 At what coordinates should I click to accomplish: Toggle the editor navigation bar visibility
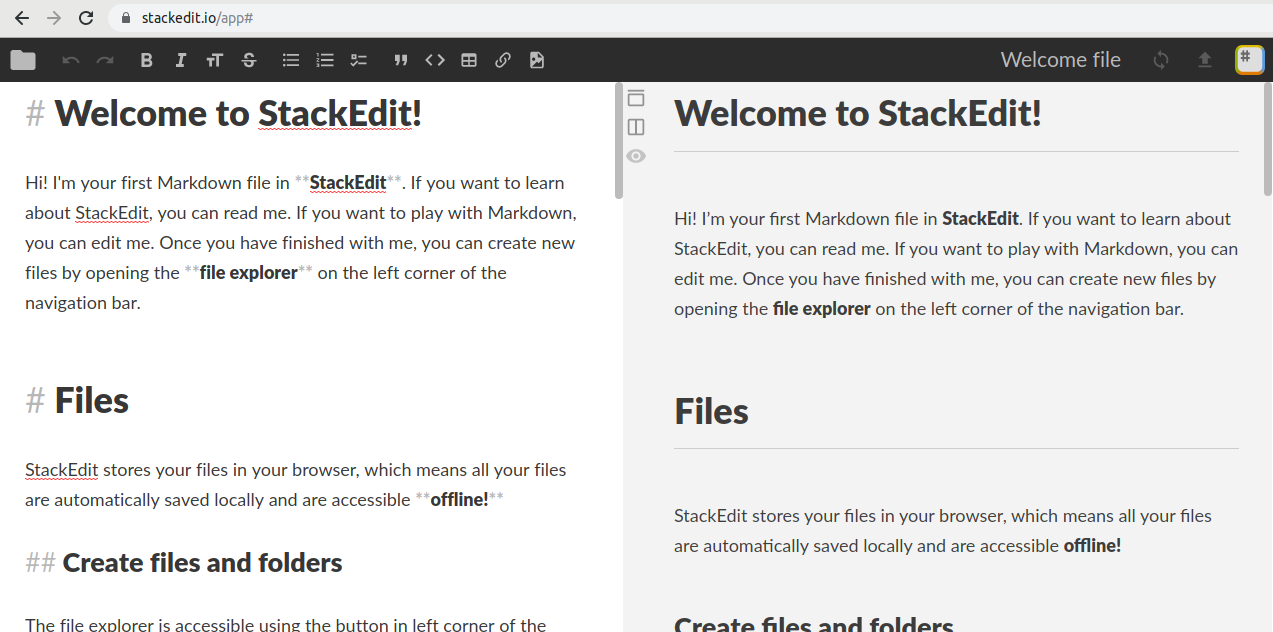[x=636, y=98]
